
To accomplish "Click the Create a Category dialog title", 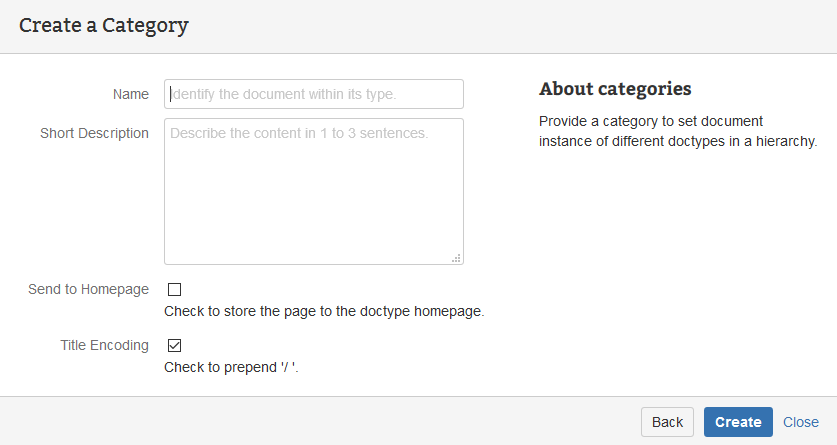I will 104,26.
